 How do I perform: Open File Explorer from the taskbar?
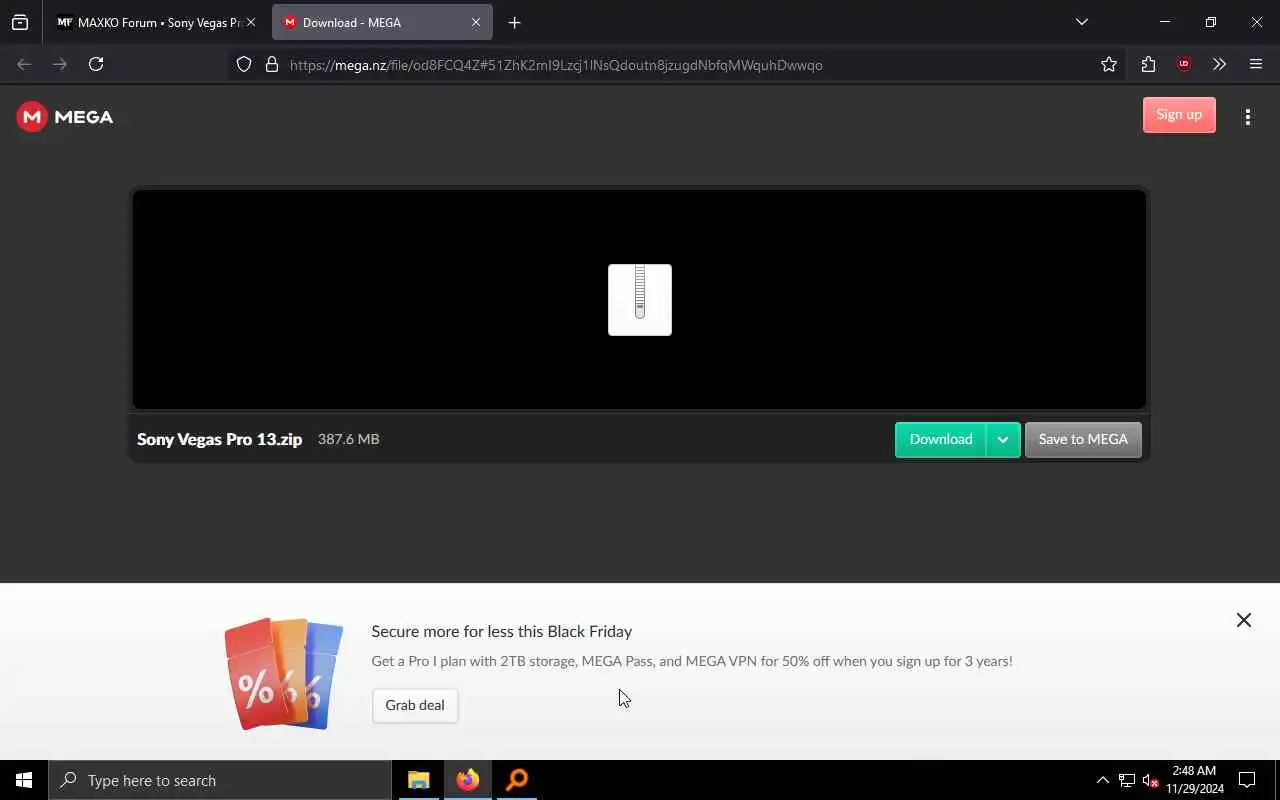click(418, 780)
